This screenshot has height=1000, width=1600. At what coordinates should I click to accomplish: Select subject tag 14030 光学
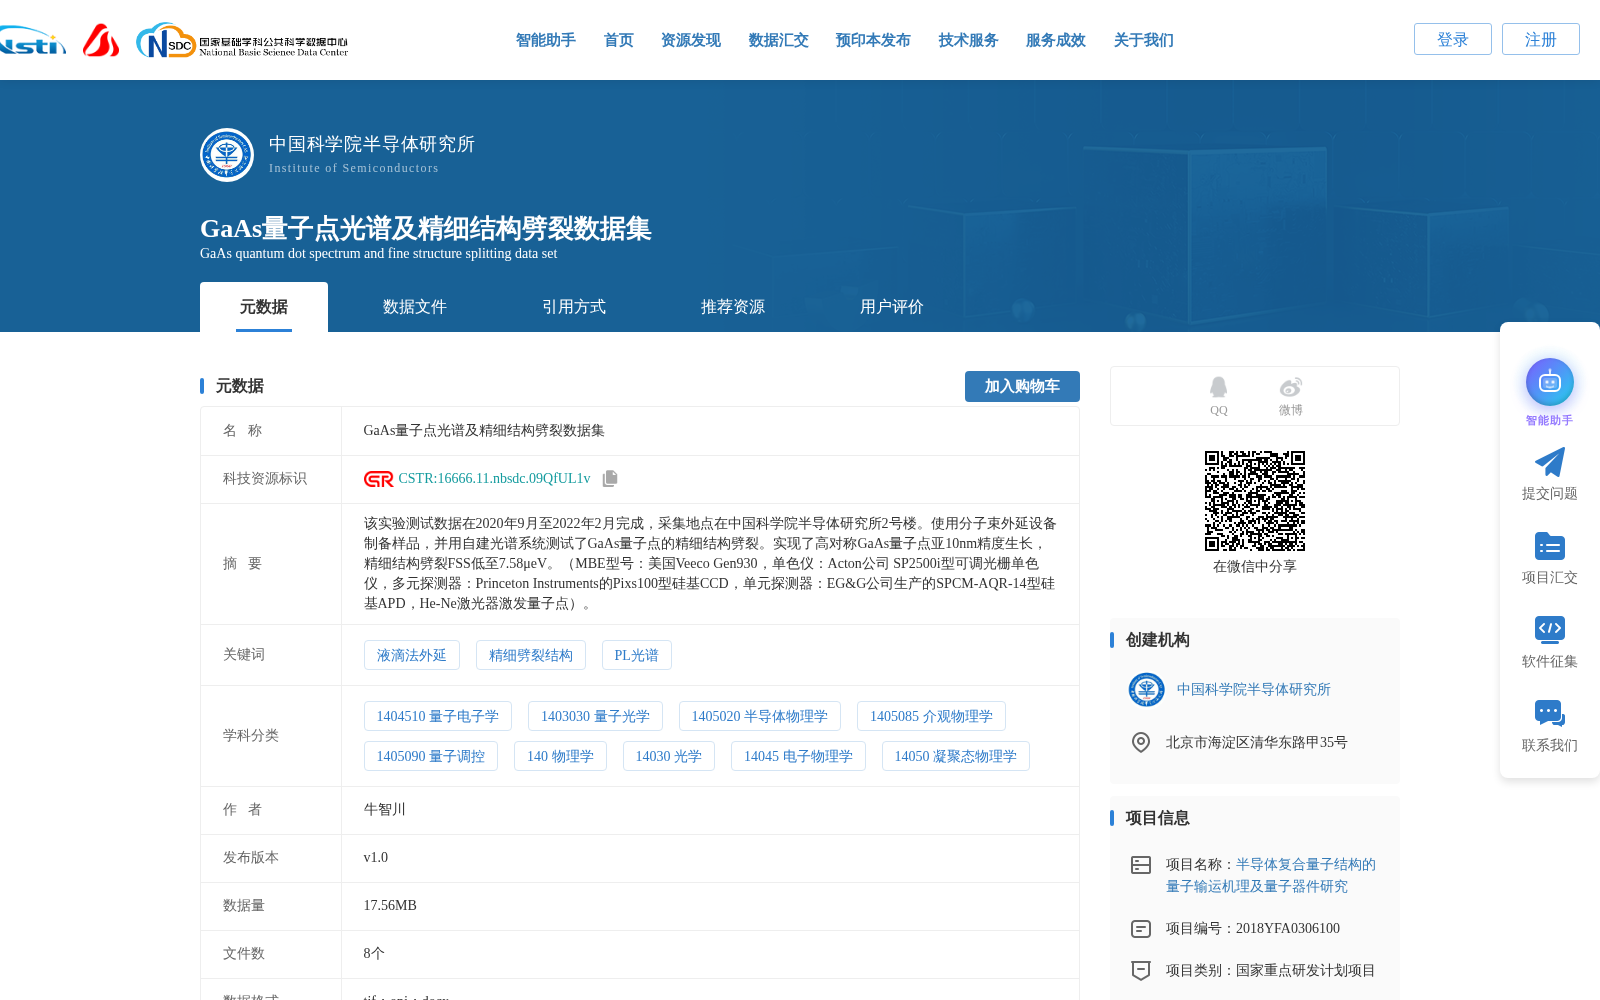pos(669,756)
